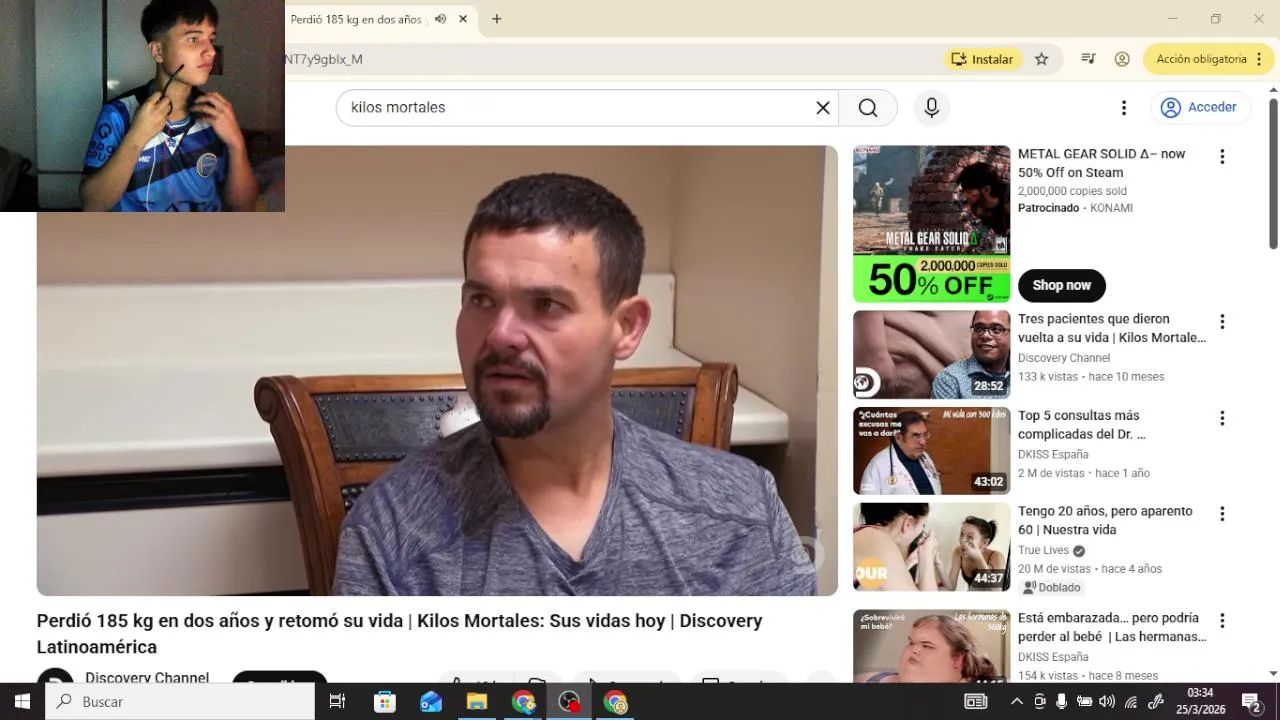1280x720 pixels.
Task: Open the media control icon in toolbar
Action: (1088, 59)
